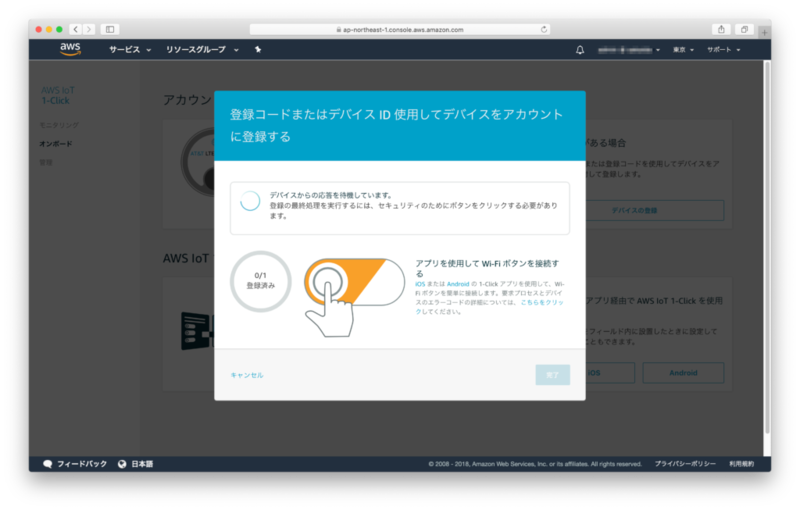Click the dialog title 登録コードまたはデバイス ID

tap(396, 125)
